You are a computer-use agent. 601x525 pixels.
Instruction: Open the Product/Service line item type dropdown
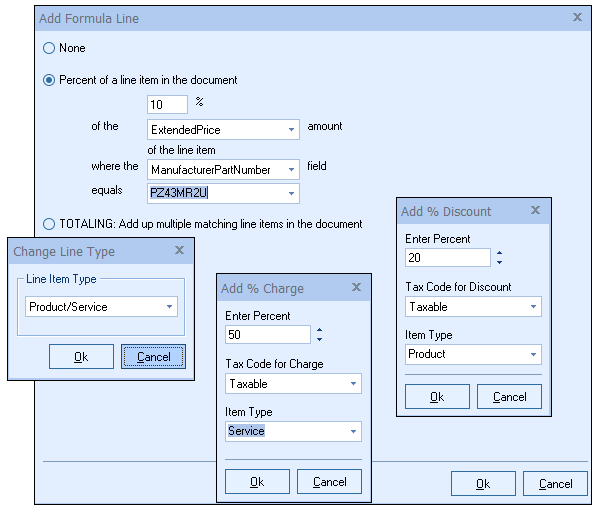pyautogui.click(x=170, y=307)
